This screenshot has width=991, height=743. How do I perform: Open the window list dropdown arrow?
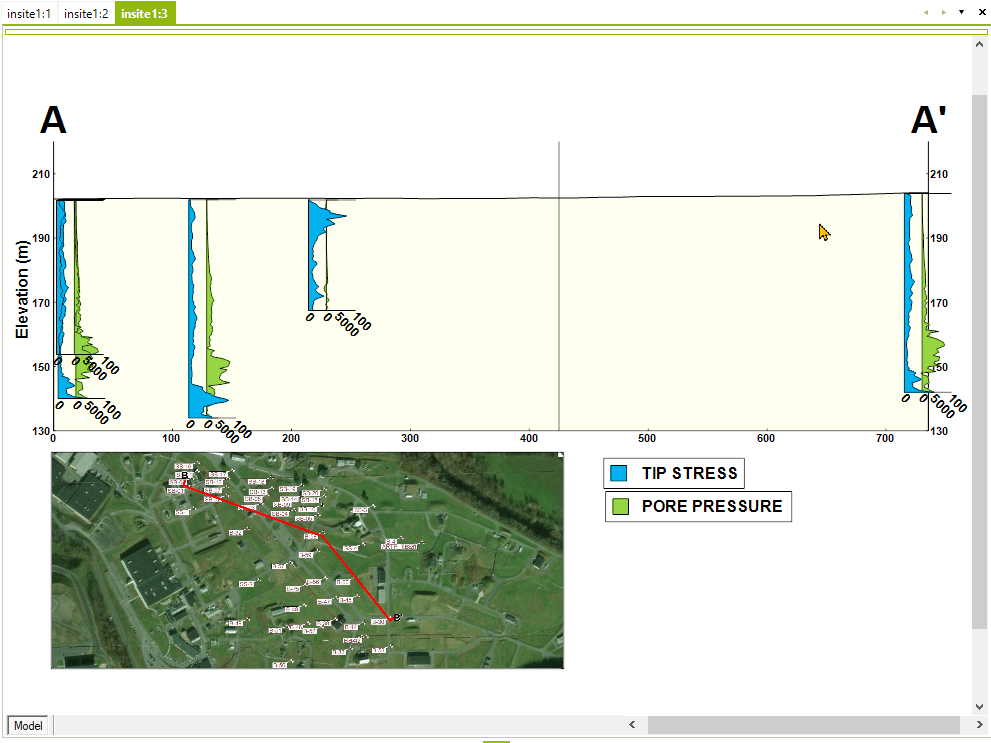pyautogui.click(x=961, y=12)
